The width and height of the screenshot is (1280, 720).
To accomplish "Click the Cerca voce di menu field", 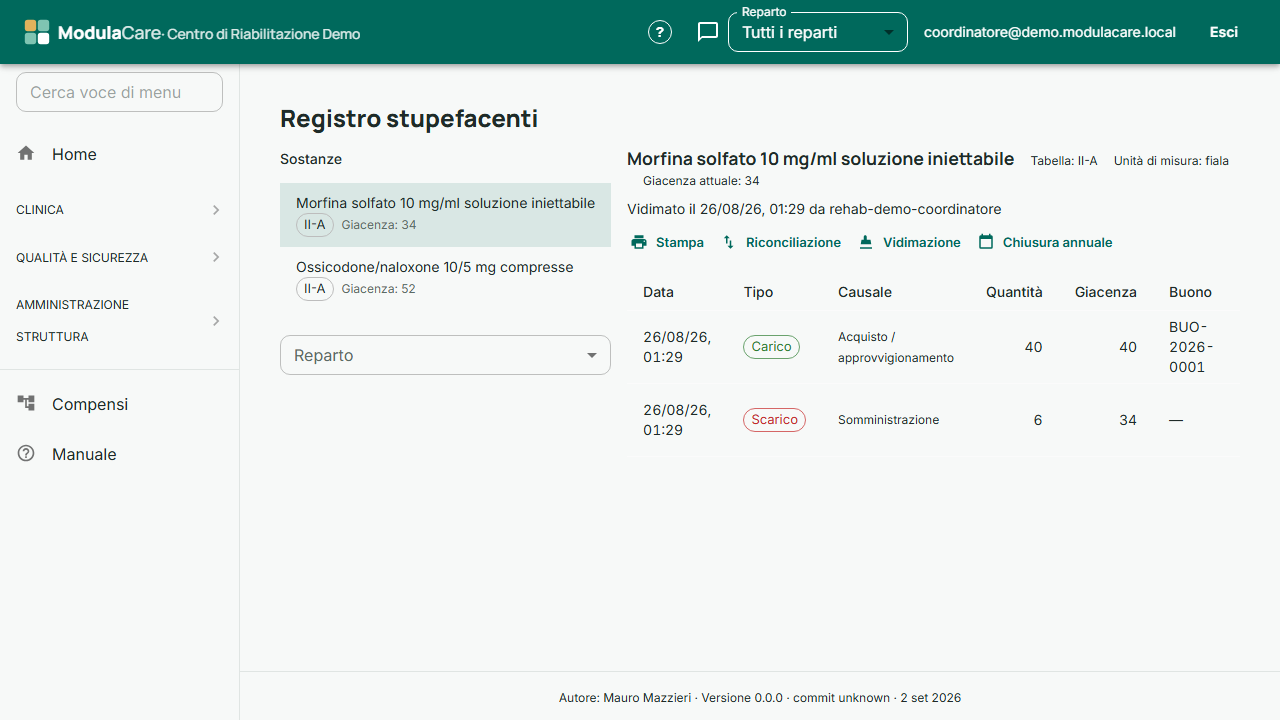I will pos(119,92).
